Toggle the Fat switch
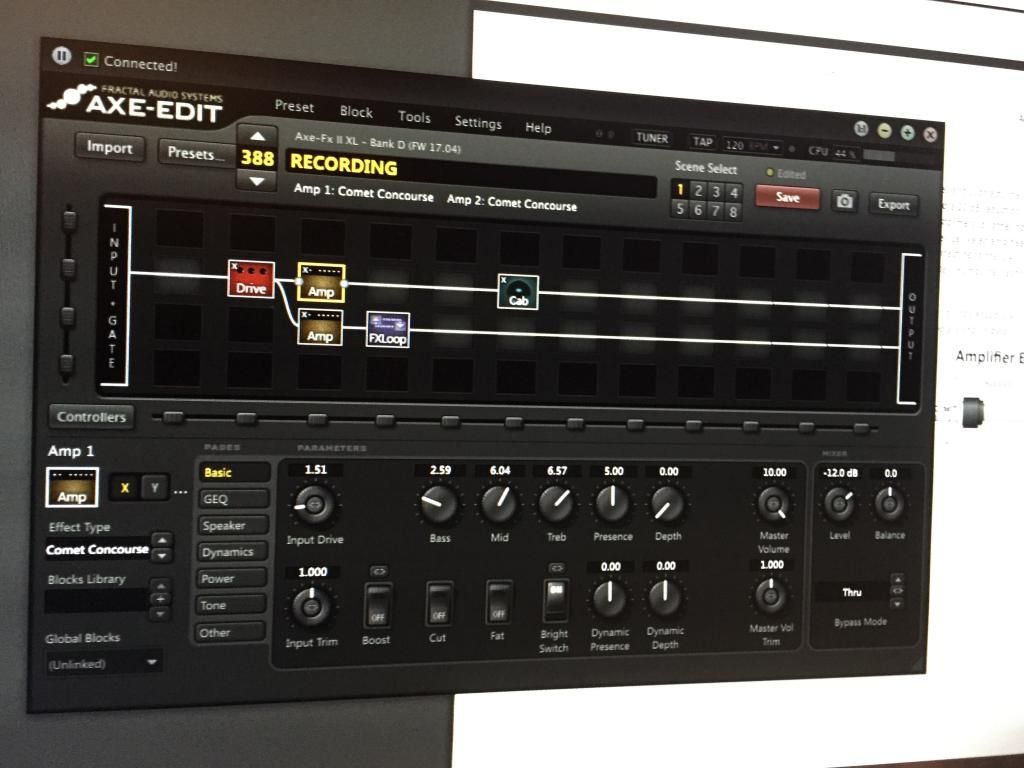 (498, 602)
